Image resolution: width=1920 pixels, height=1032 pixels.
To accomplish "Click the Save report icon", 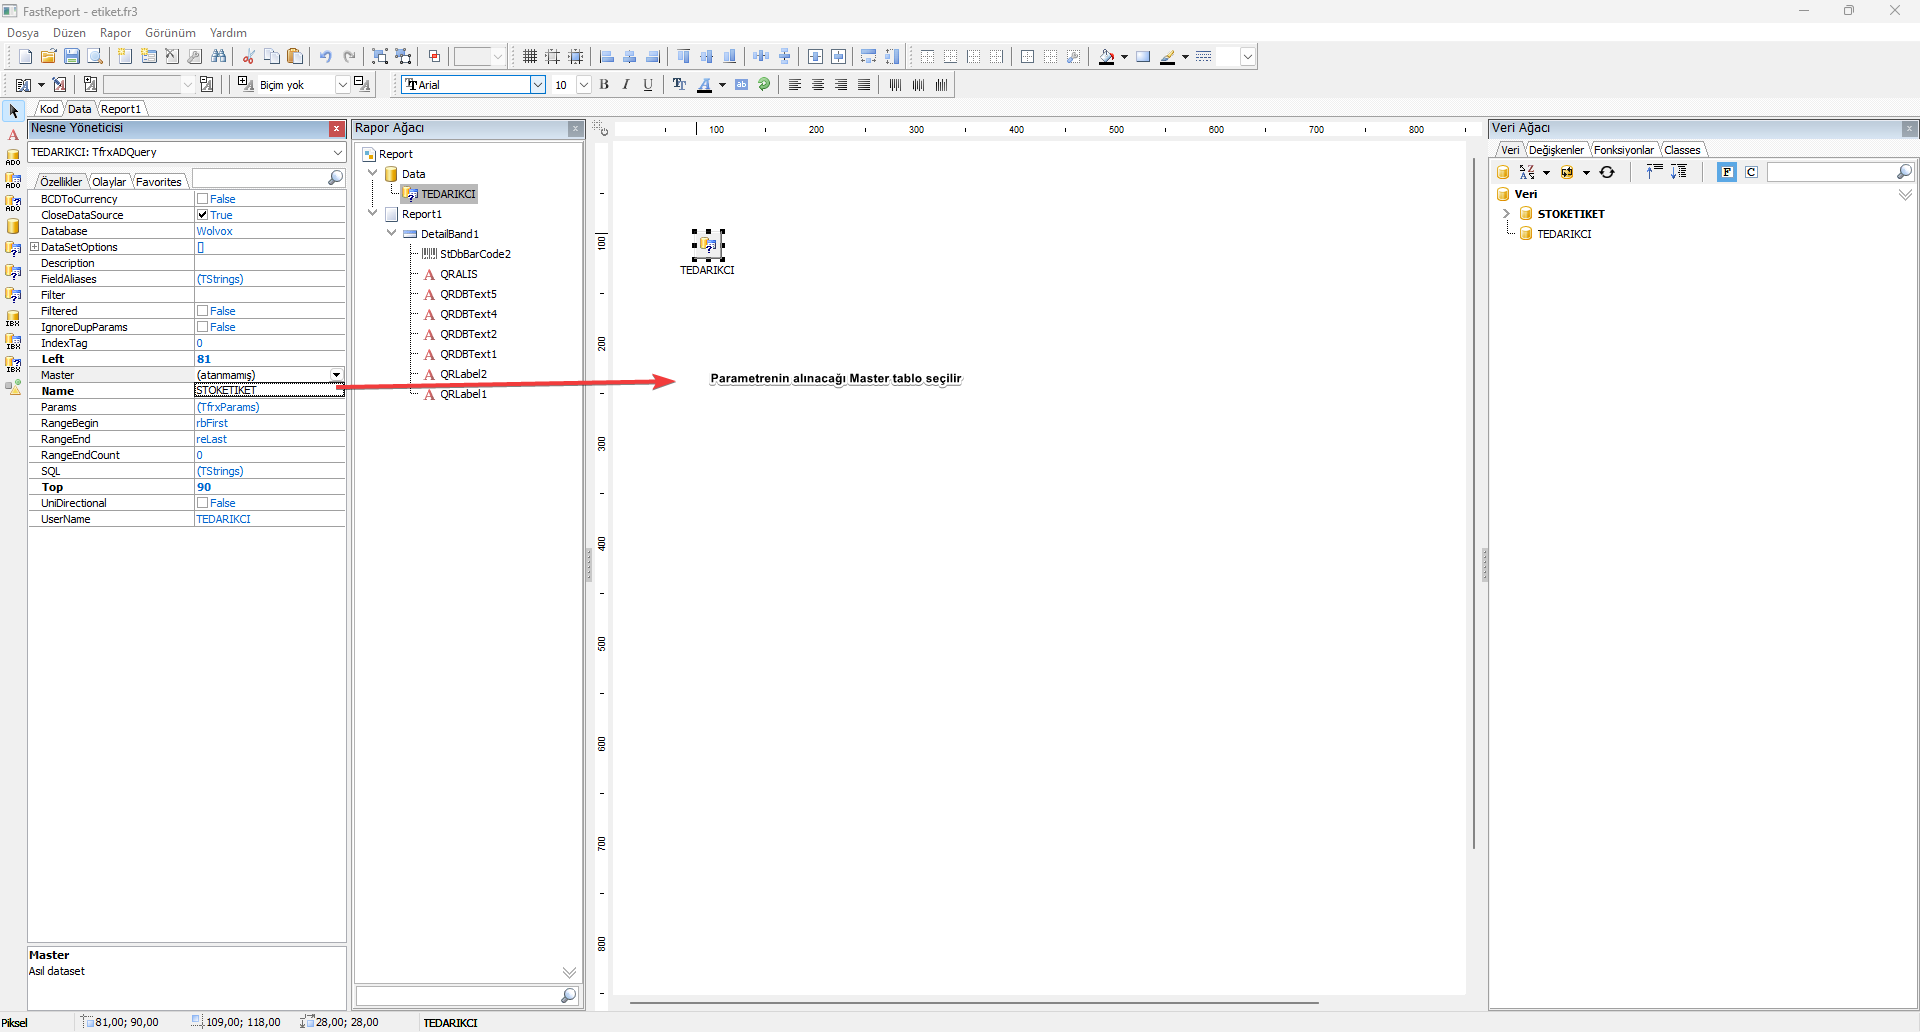I will [72, 57].
